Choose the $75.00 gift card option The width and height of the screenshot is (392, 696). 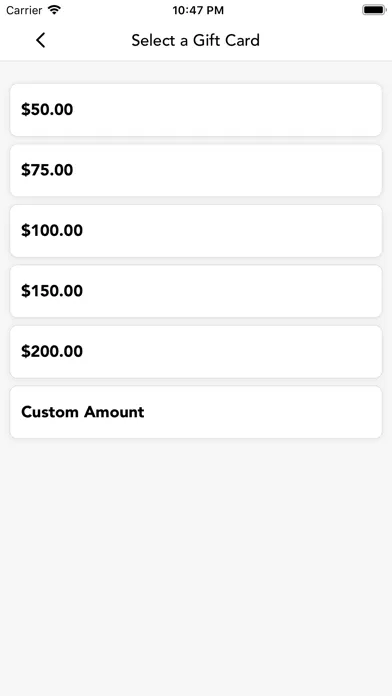pos(196,170)
